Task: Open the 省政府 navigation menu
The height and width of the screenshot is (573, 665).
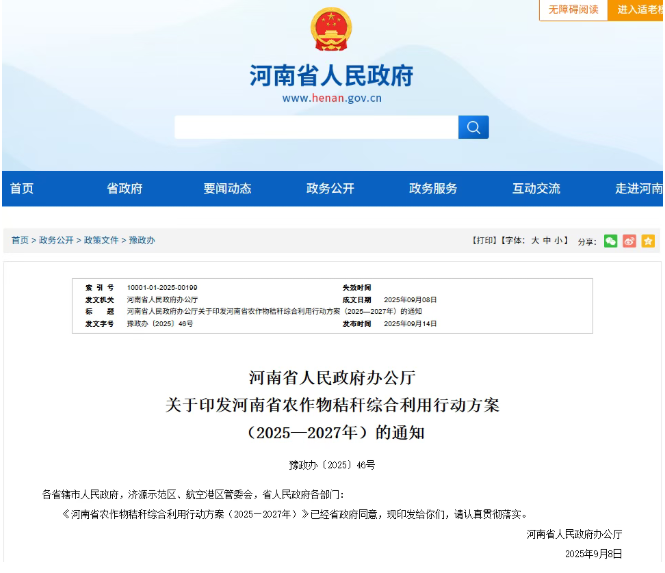Action: click(x=125, y=189)
